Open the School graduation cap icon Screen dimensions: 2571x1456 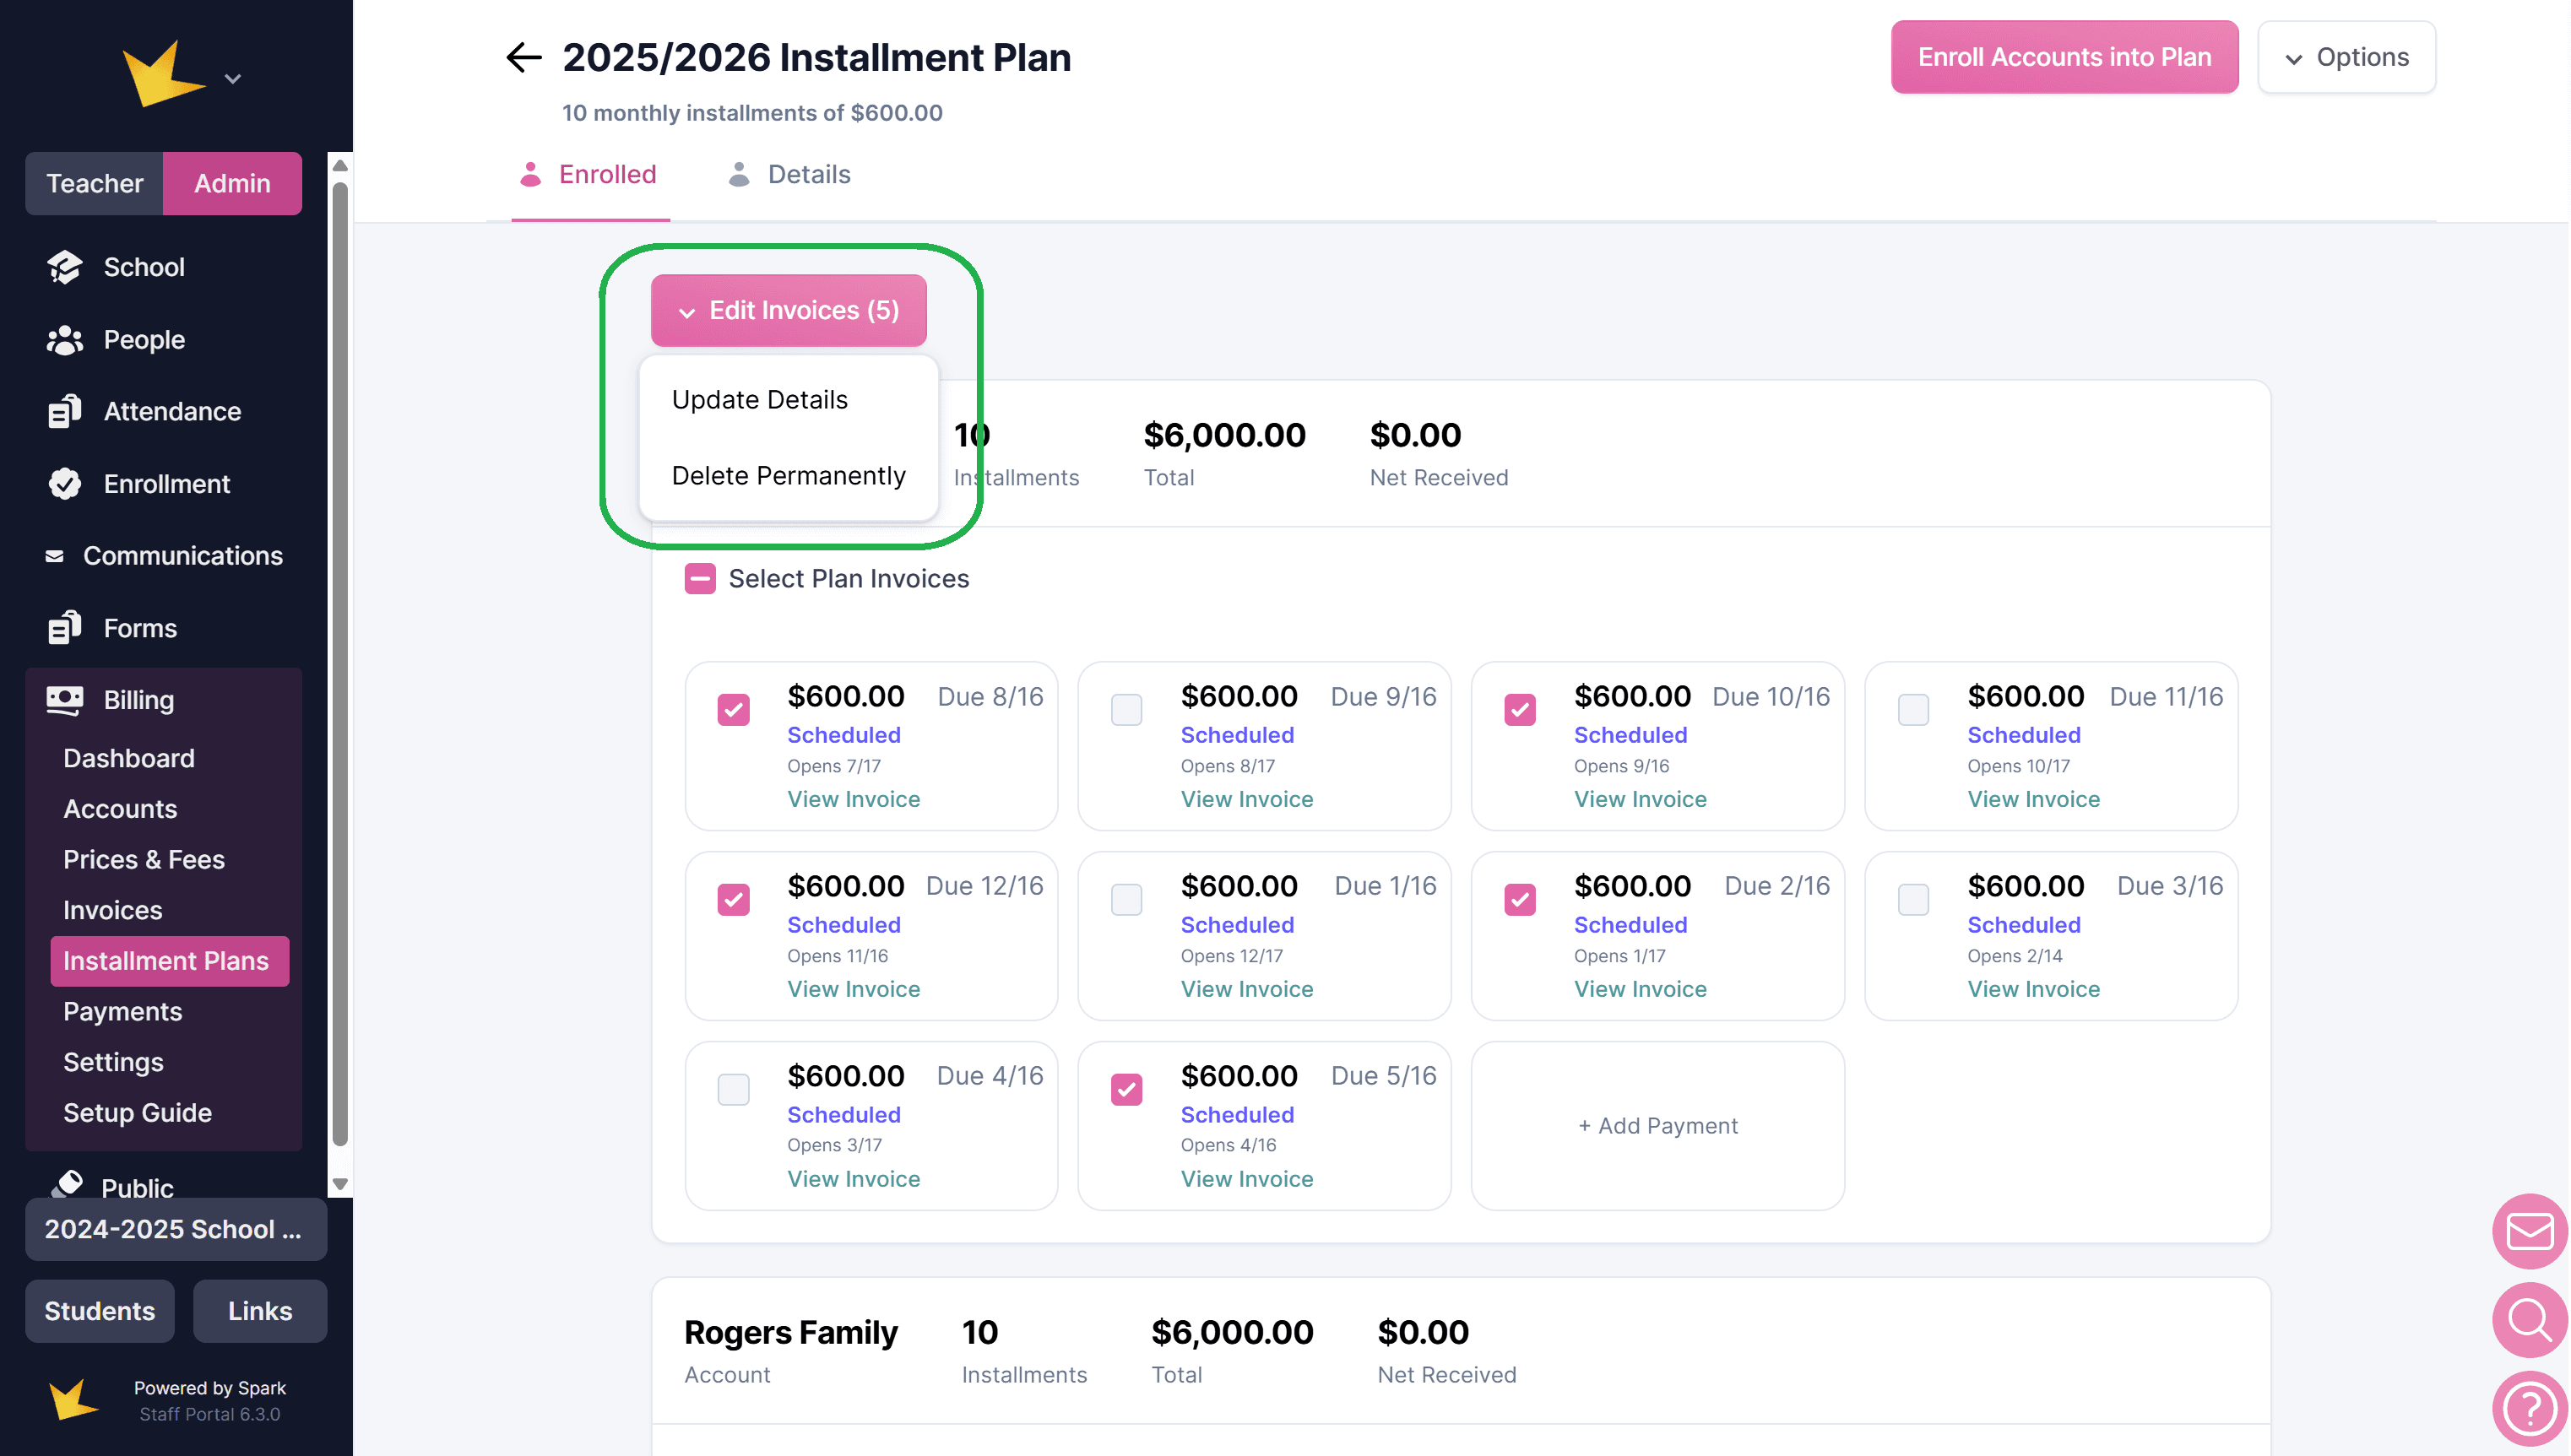65,267
